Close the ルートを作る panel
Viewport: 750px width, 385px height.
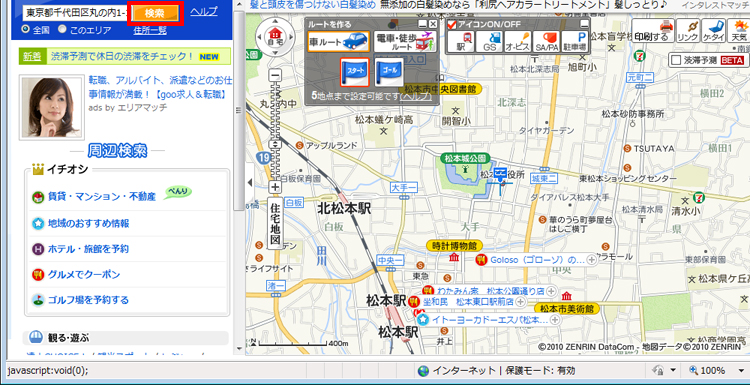click(x=432, y=24)
